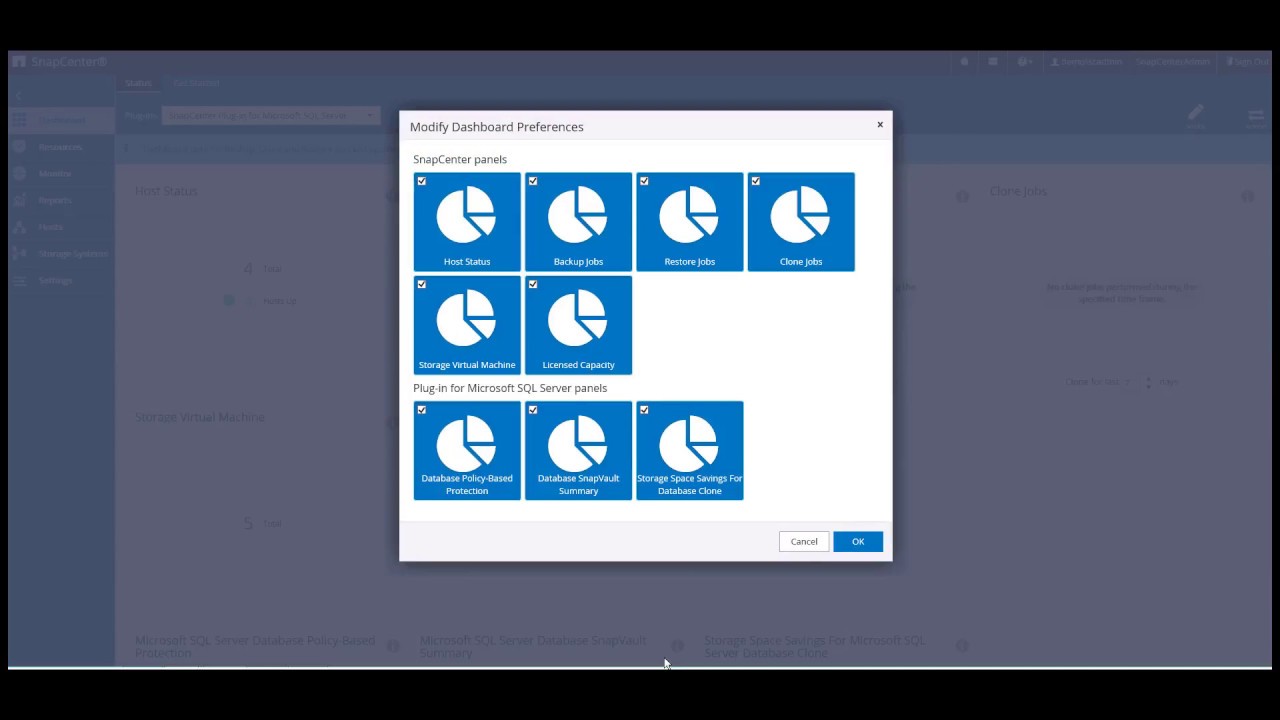Click the Backup Jobs pie chart tile
Viewport: 1280px width, 720px height.
578,222
